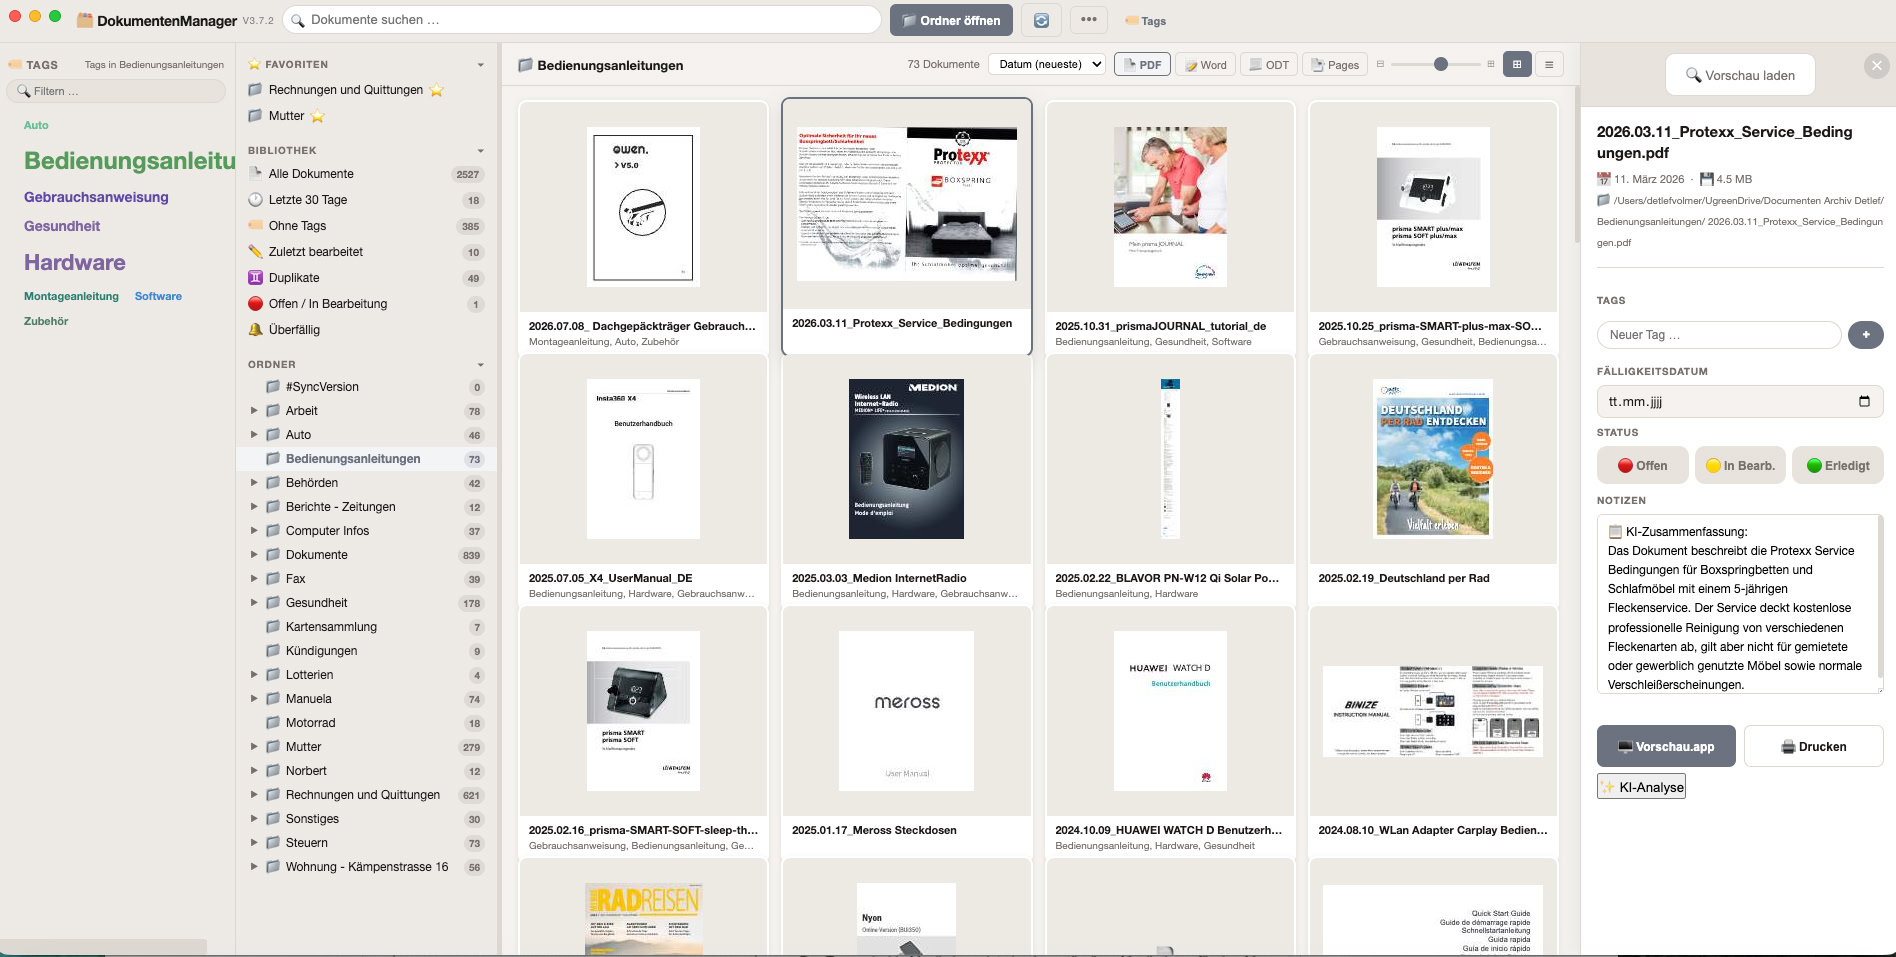
Task: Select the Software tag in tag cloud
Action: (x=158, y=296)
